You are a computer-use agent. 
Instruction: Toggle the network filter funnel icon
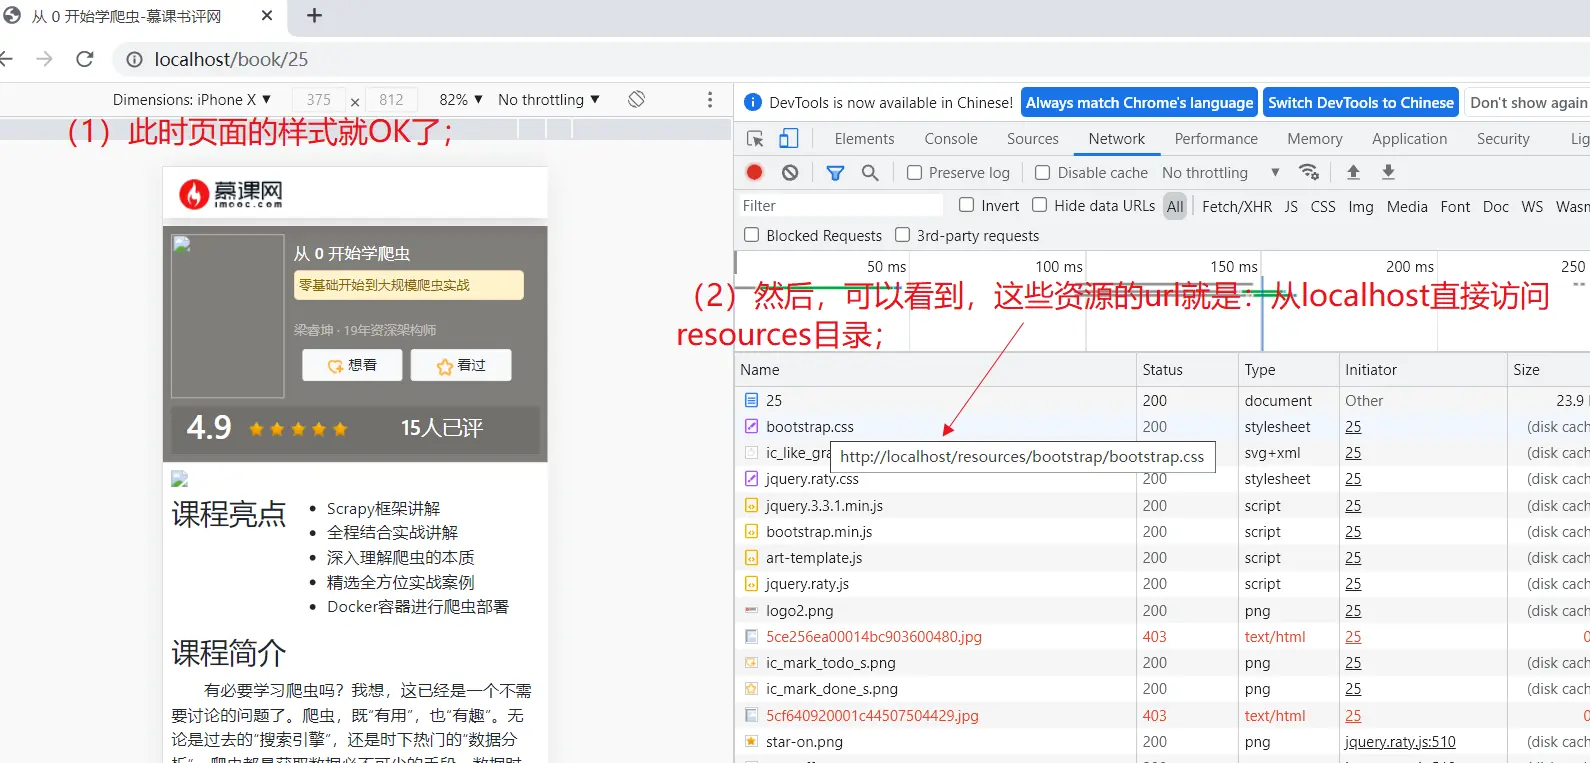click(835, 173)
